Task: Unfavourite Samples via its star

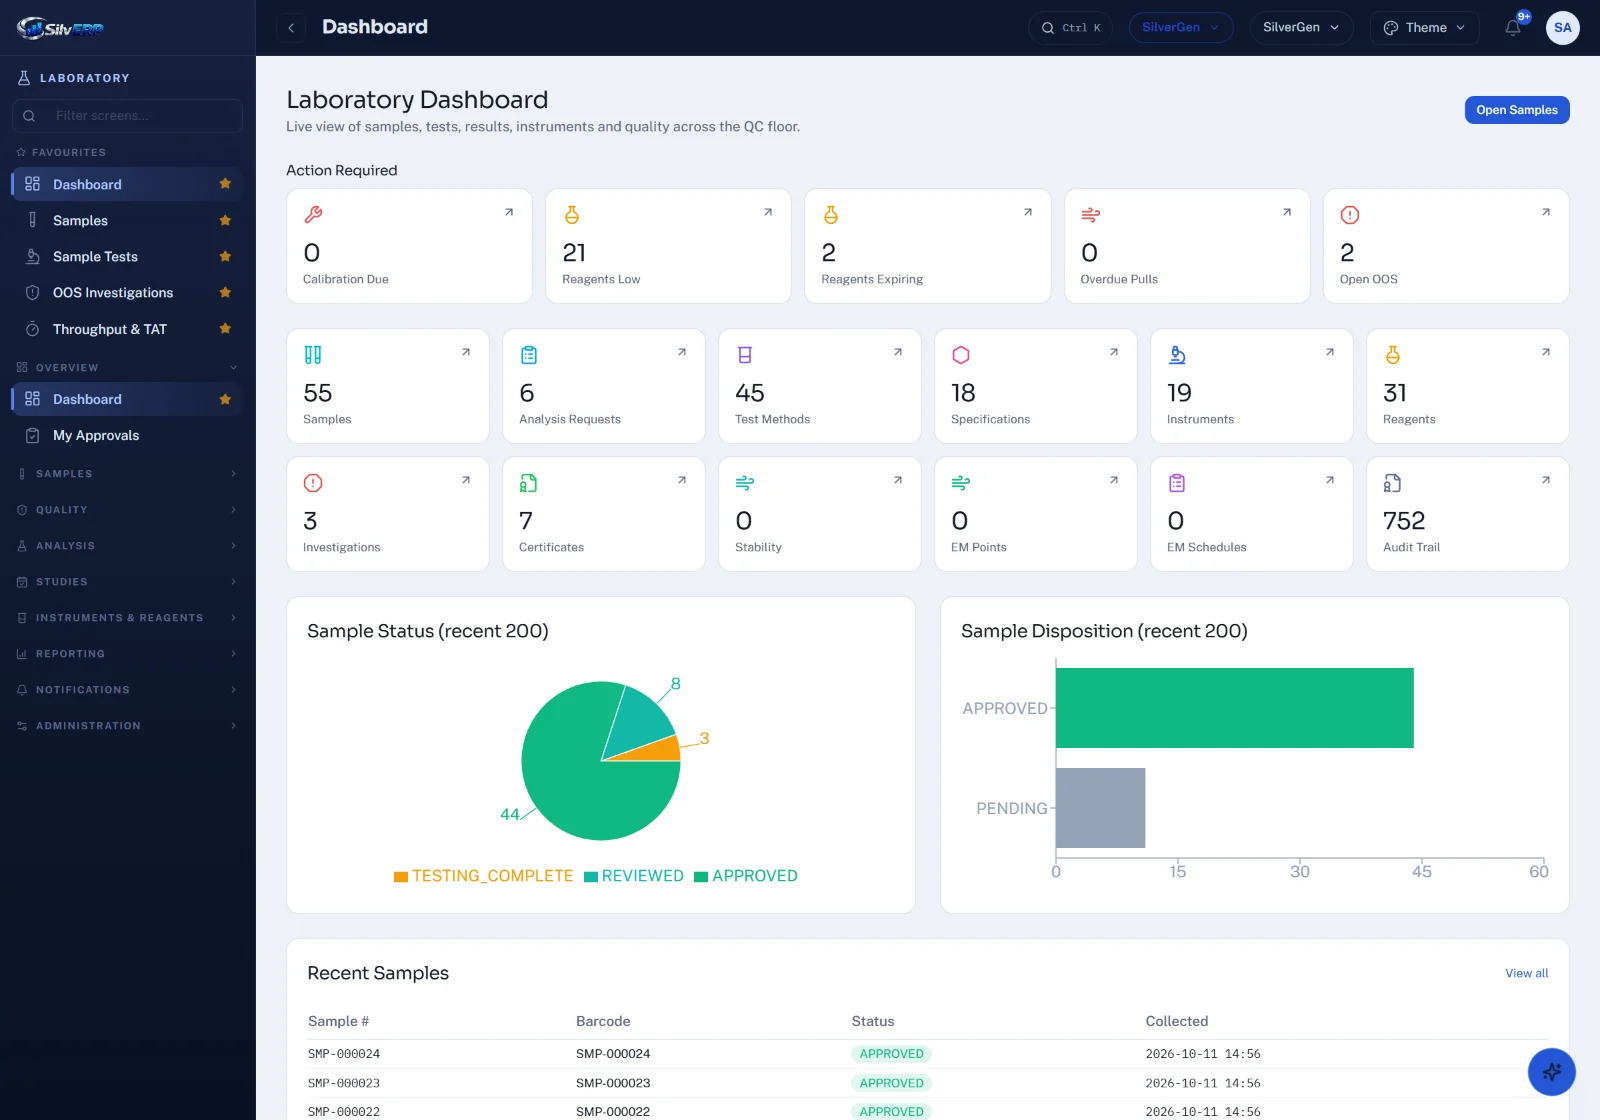Action: coord(225,220)
